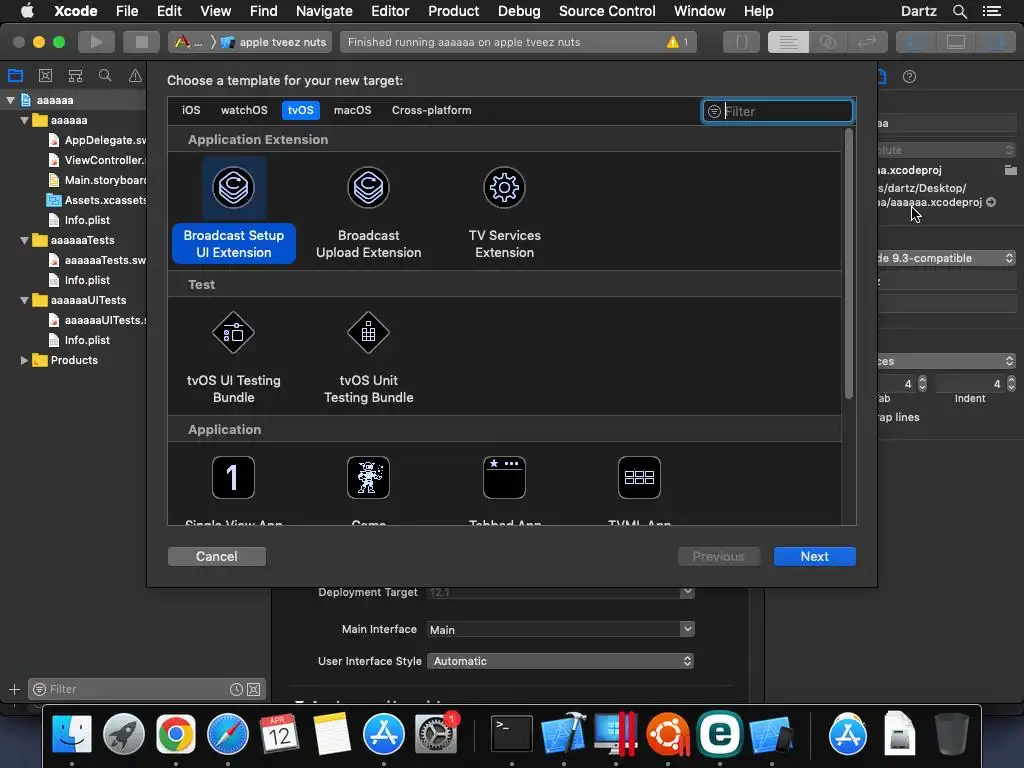Toggle the debug area visibility button

pyautogui.click(x=956, y=42)
